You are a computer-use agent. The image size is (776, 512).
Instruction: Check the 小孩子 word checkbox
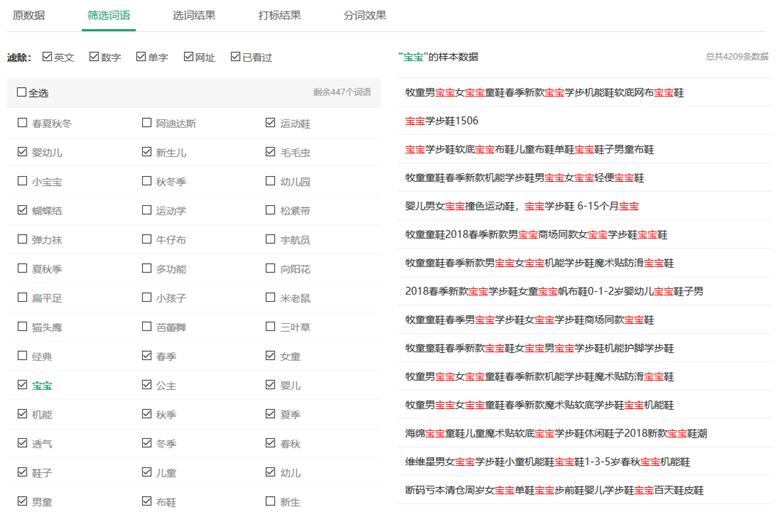coord(146,297)
